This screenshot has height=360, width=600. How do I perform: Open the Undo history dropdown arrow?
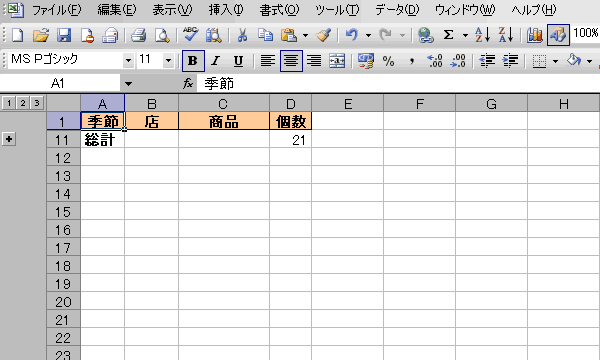[368, 36]
